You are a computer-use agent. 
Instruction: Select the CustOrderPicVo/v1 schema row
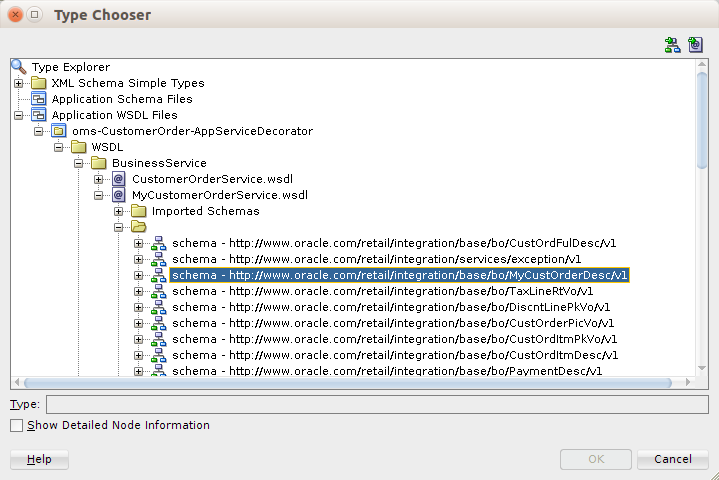(393, 324)
